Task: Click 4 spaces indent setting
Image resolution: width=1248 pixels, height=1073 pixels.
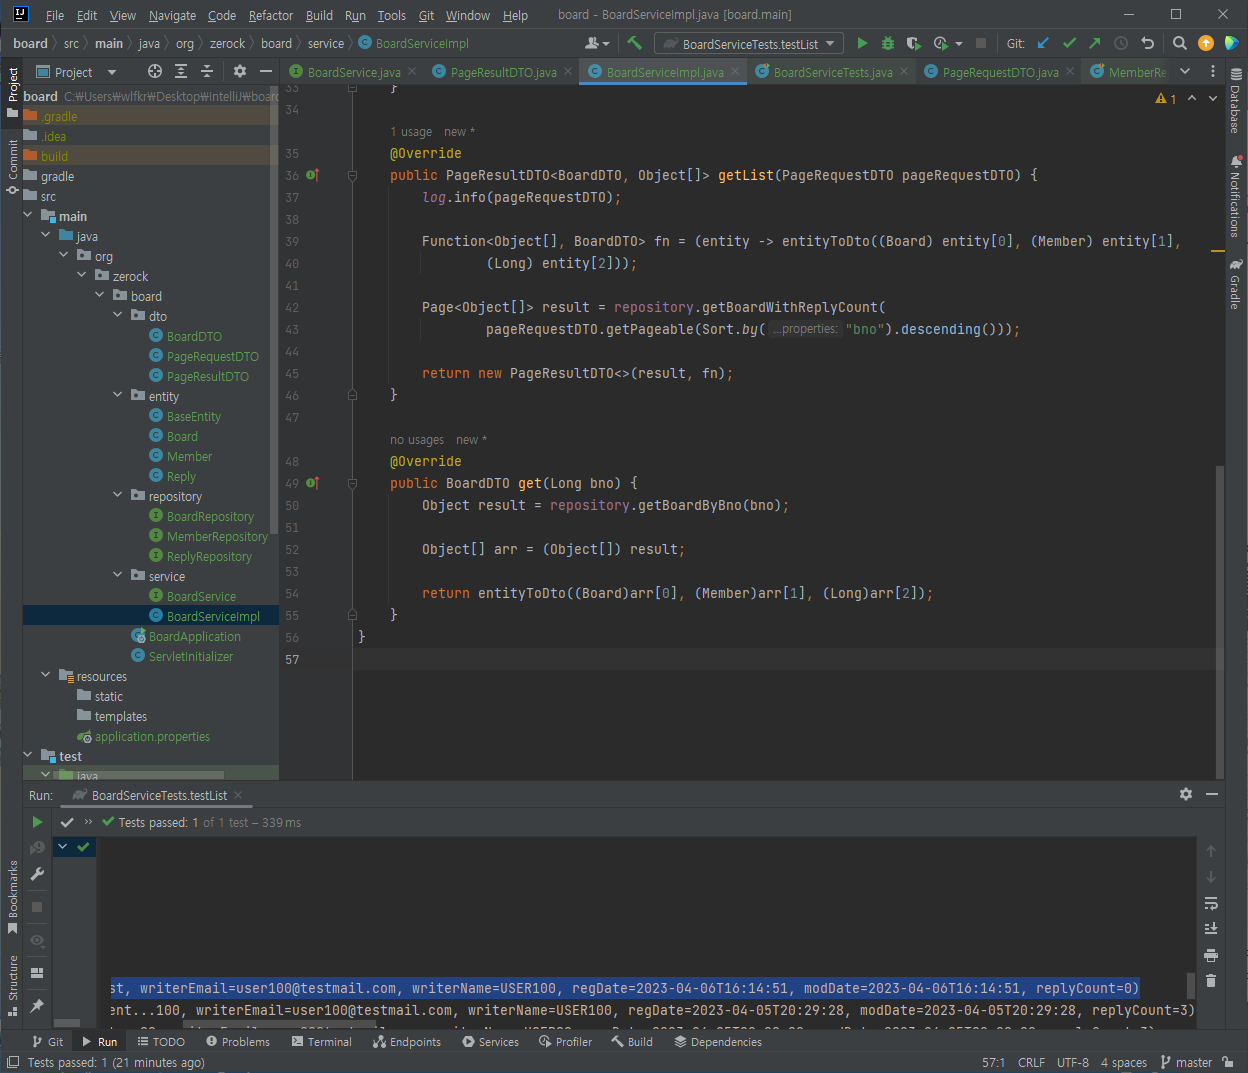Action: coord(1123,1062)
